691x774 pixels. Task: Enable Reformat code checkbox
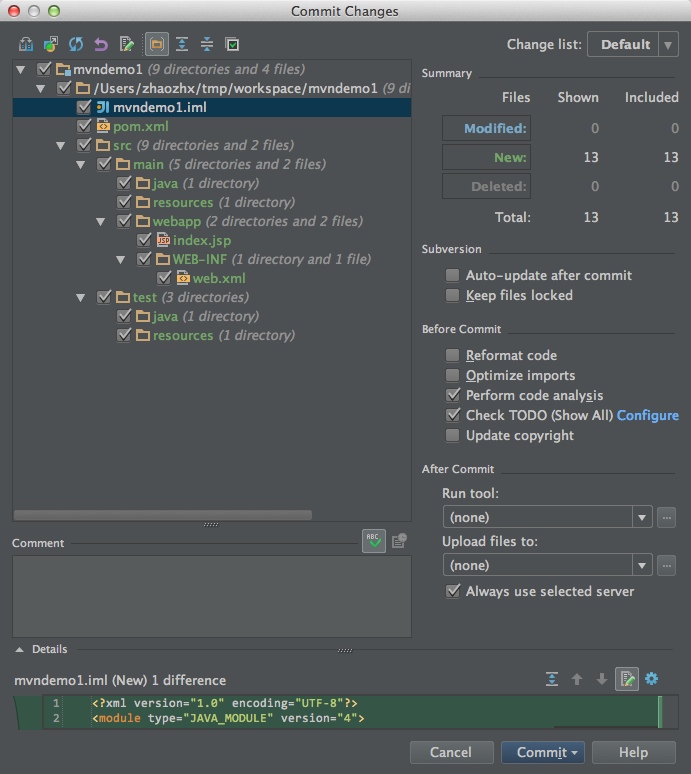[452, 355]
